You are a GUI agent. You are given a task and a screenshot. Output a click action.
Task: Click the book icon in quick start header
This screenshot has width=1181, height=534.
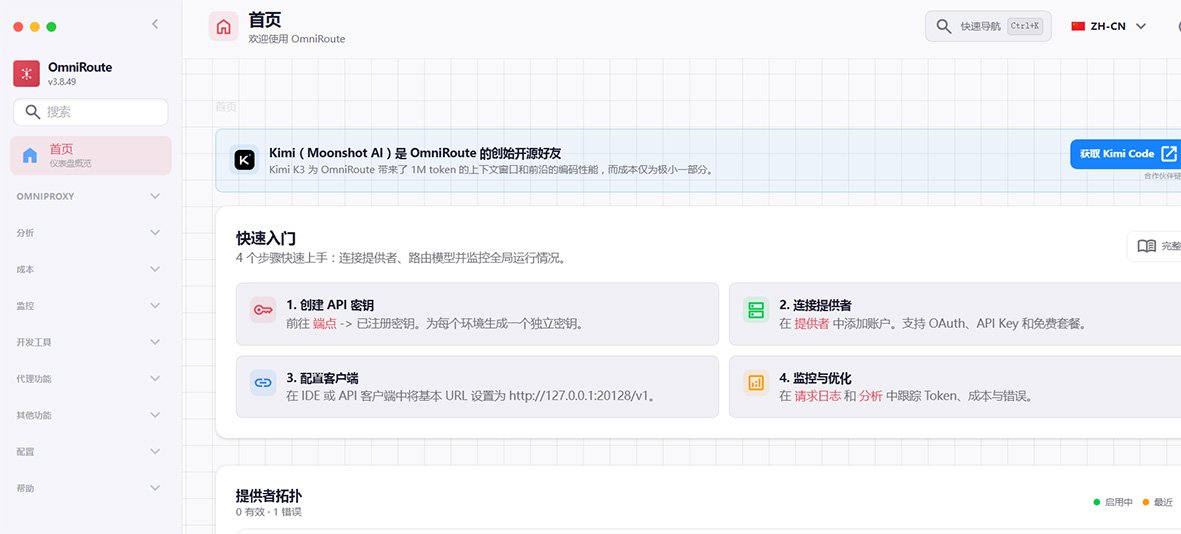click(x=1146, y=246)
